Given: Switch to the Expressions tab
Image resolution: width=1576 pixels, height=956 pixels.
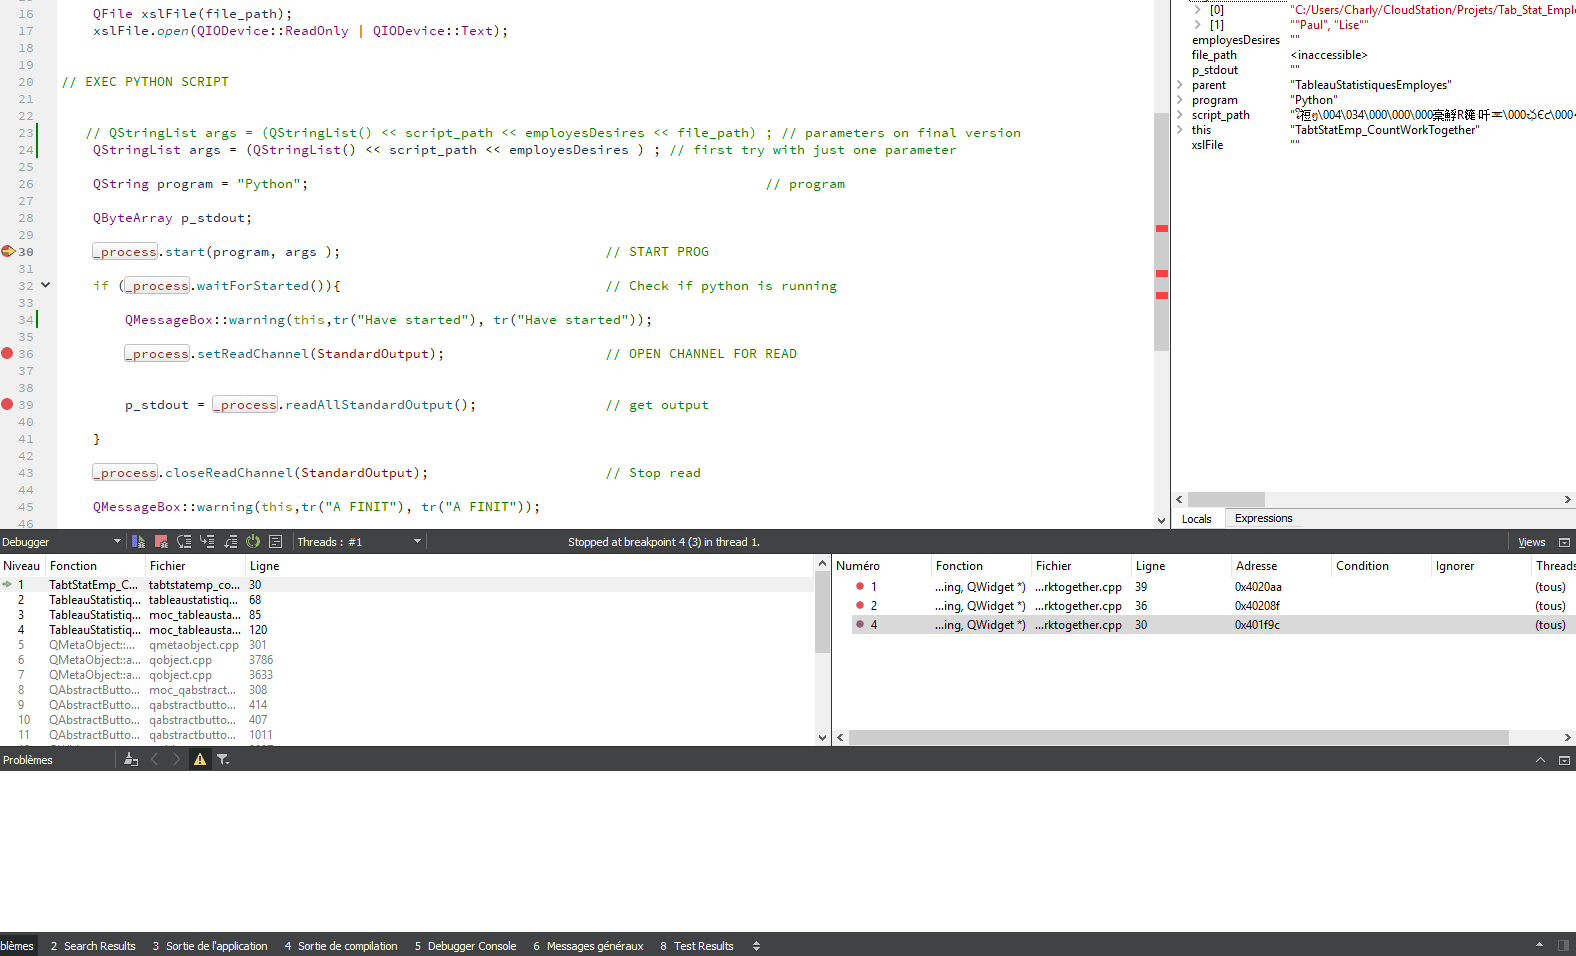Looking at the screenshot, I should point(1264,519).
